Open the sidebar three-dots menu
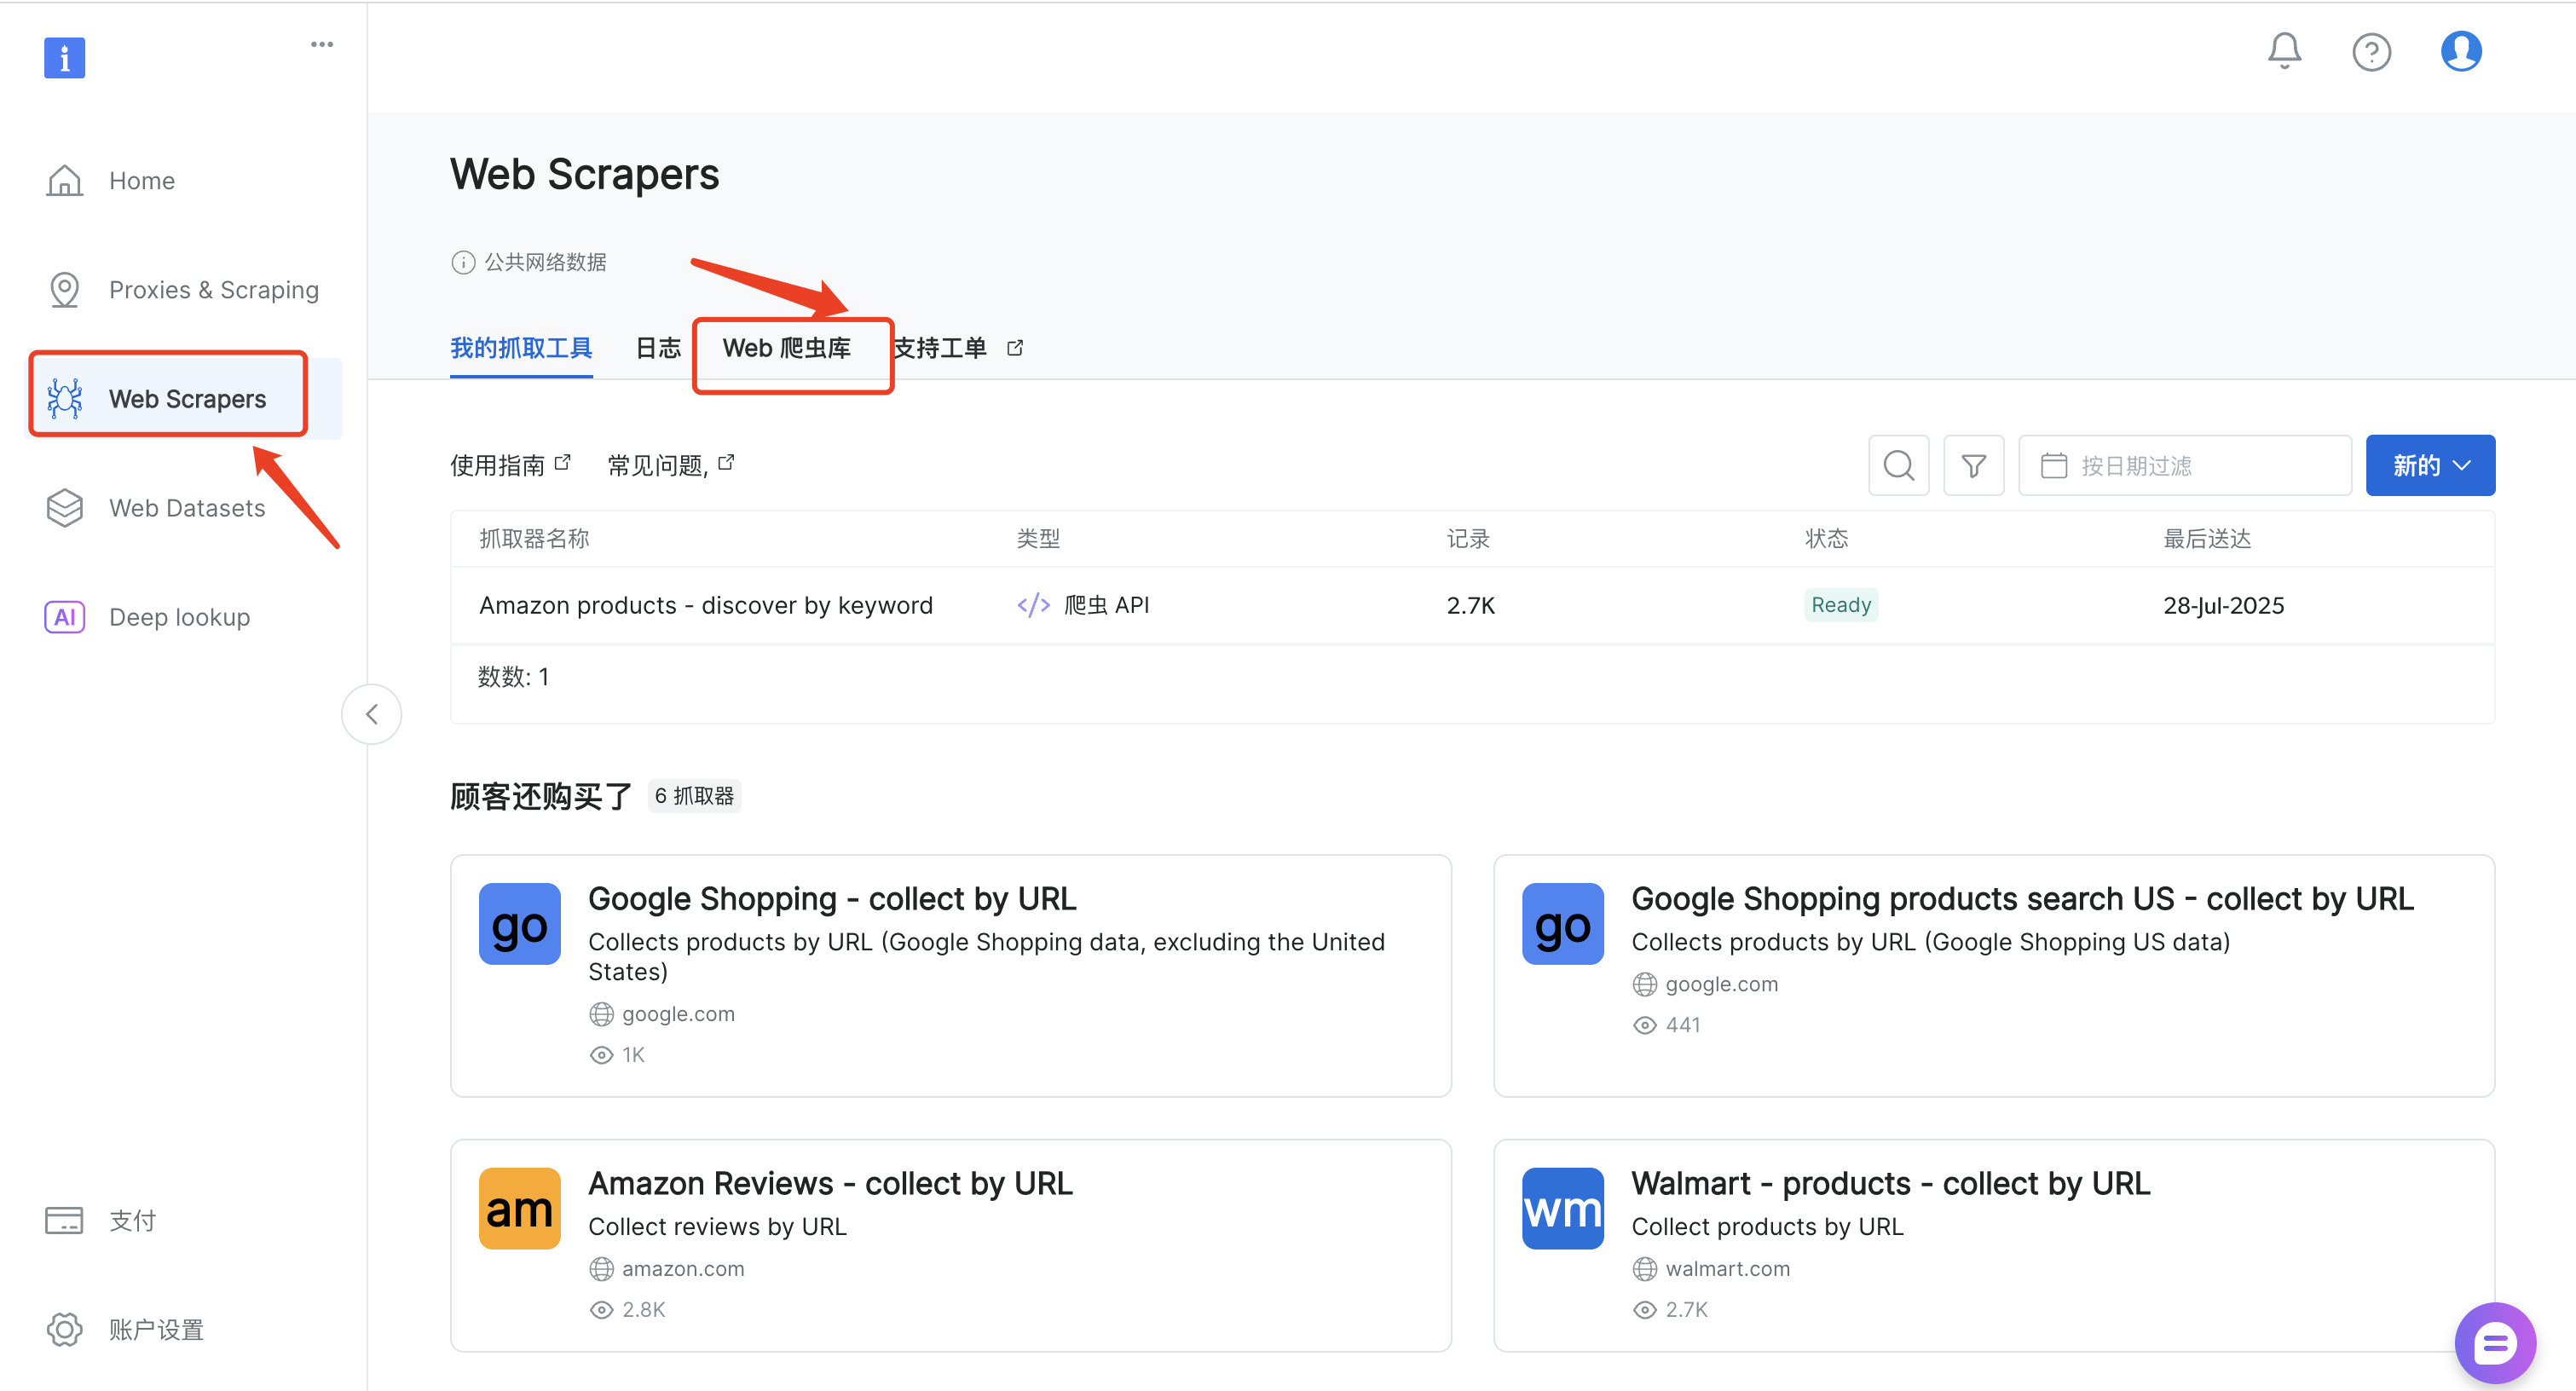The image size is (2576, 1391). point(321,44)
